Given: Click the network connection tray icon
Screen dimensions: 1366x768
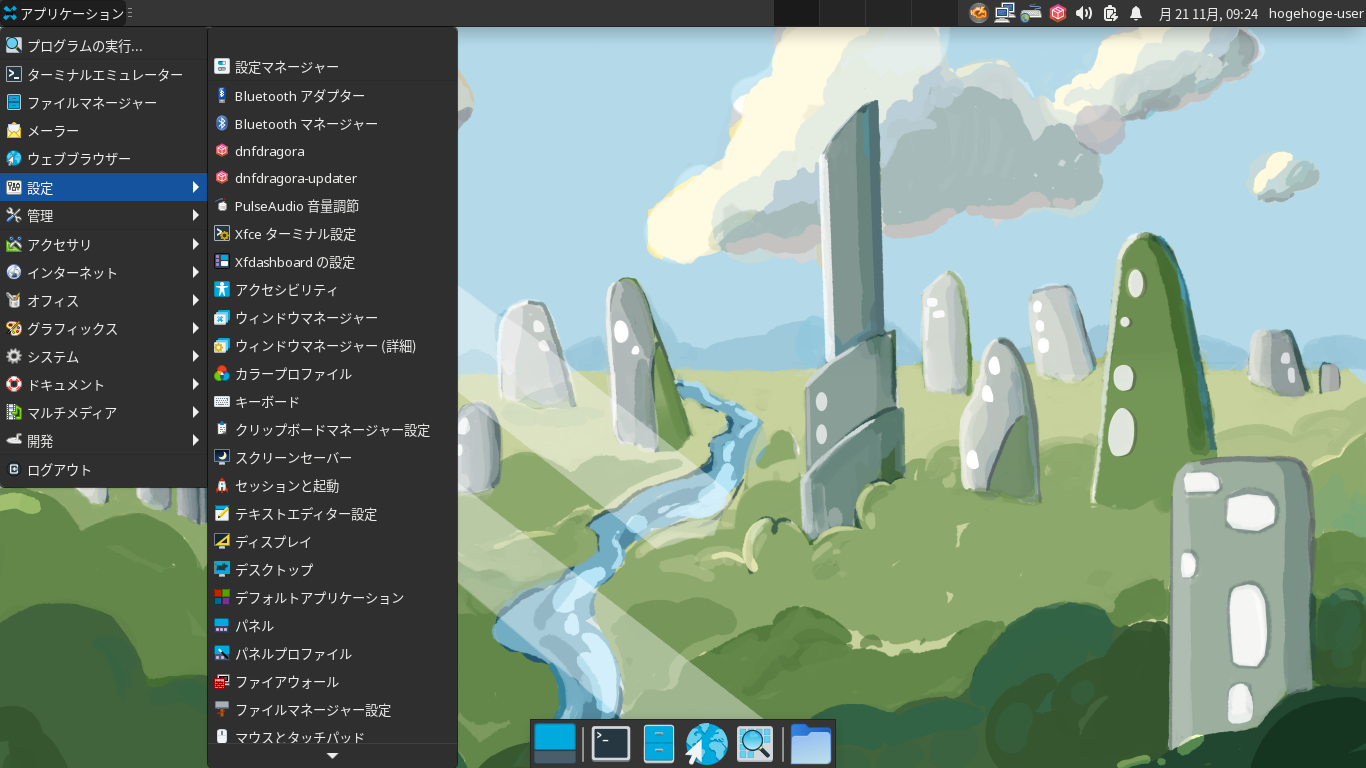Looking at the screenshot, I should 1005,13.
